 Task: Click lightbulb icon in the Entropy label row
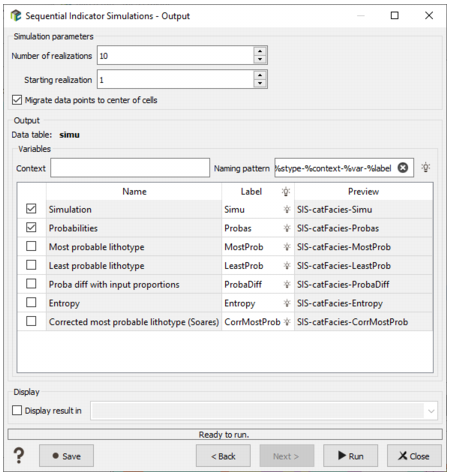[287, 303]
